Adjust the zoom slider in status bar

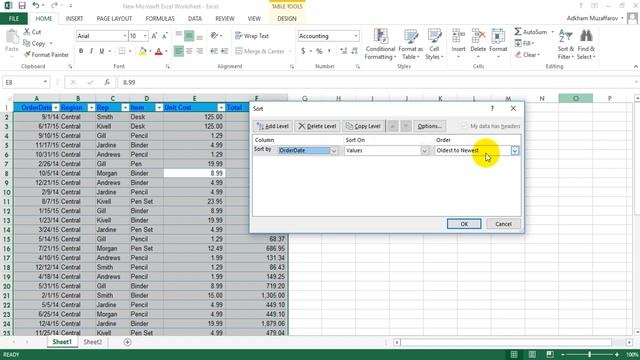pos(589,354)
